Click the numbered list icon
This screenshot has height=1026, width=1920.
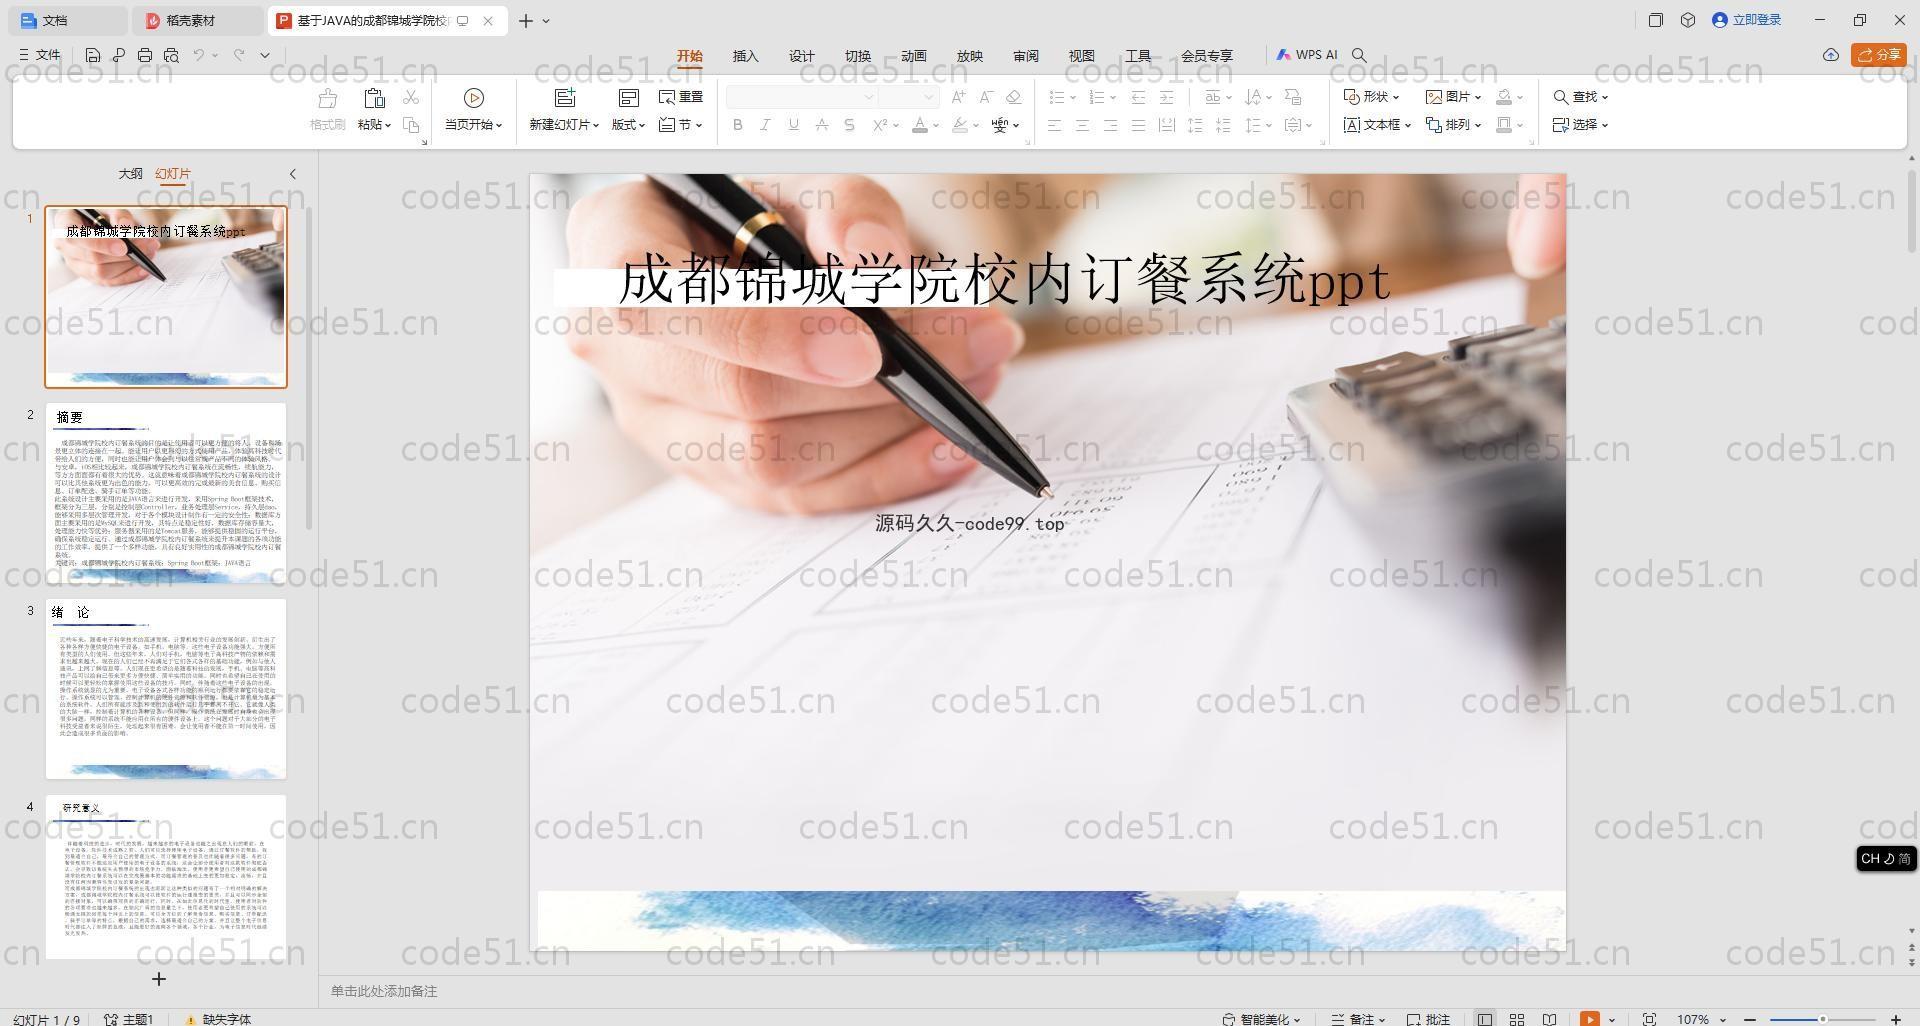(x=1096, y=97)
